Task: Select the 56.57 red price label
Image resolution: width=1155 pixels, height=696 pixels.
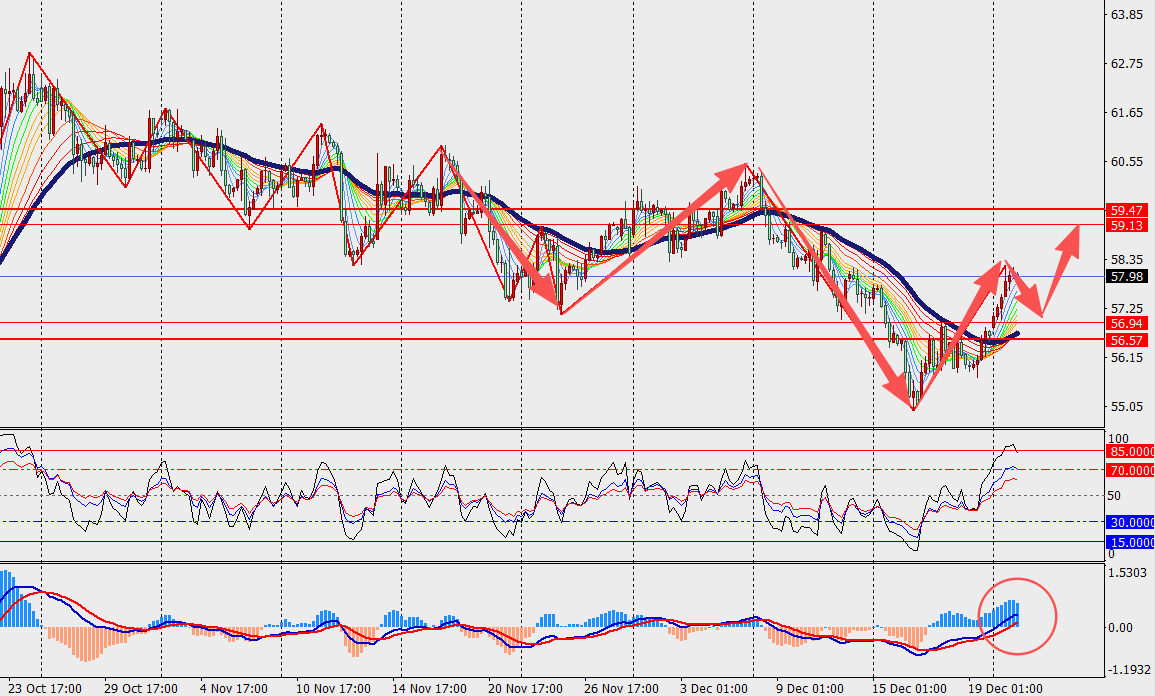Action: [1125, 340]
